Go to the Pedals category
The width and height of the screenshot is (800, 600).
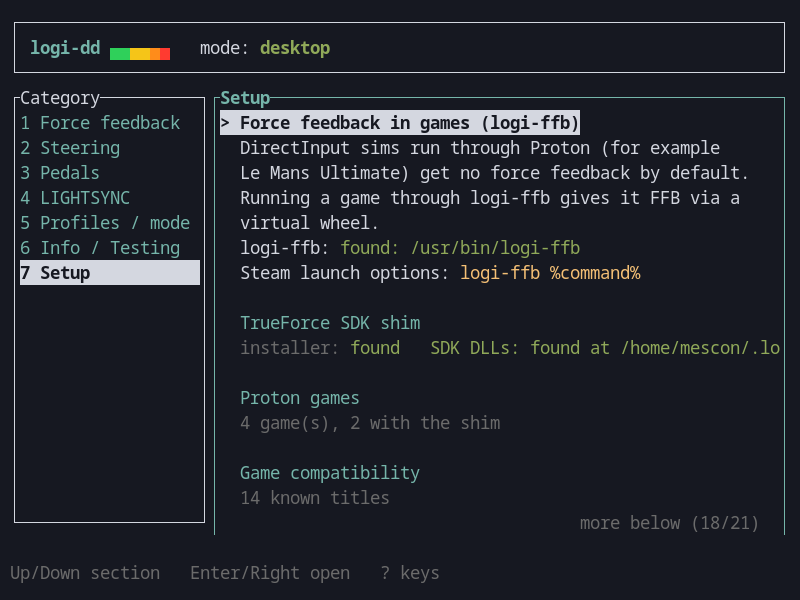(x=110, y=173)
